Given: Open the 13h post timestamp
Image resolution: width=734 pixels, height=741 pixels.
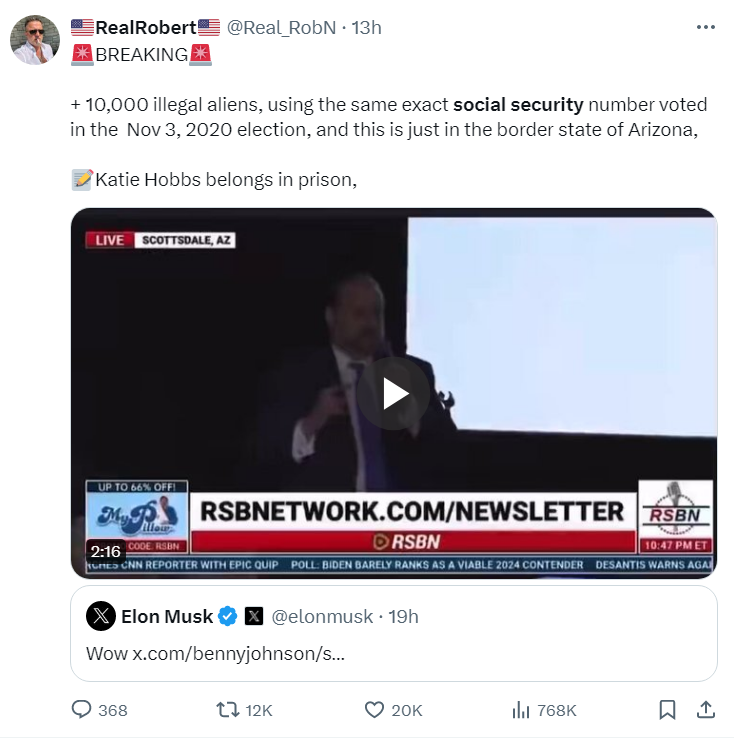Looking at the screenshot, I should pos(366,27).
